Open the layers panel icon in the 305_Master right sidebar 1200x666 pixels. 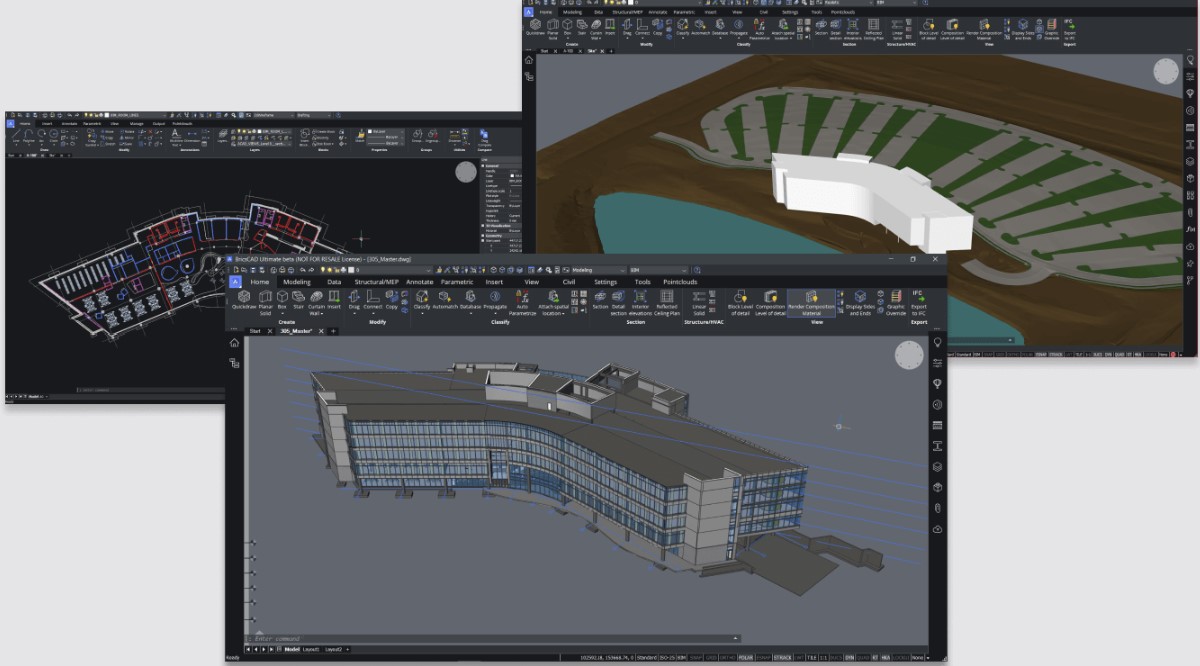938,466
